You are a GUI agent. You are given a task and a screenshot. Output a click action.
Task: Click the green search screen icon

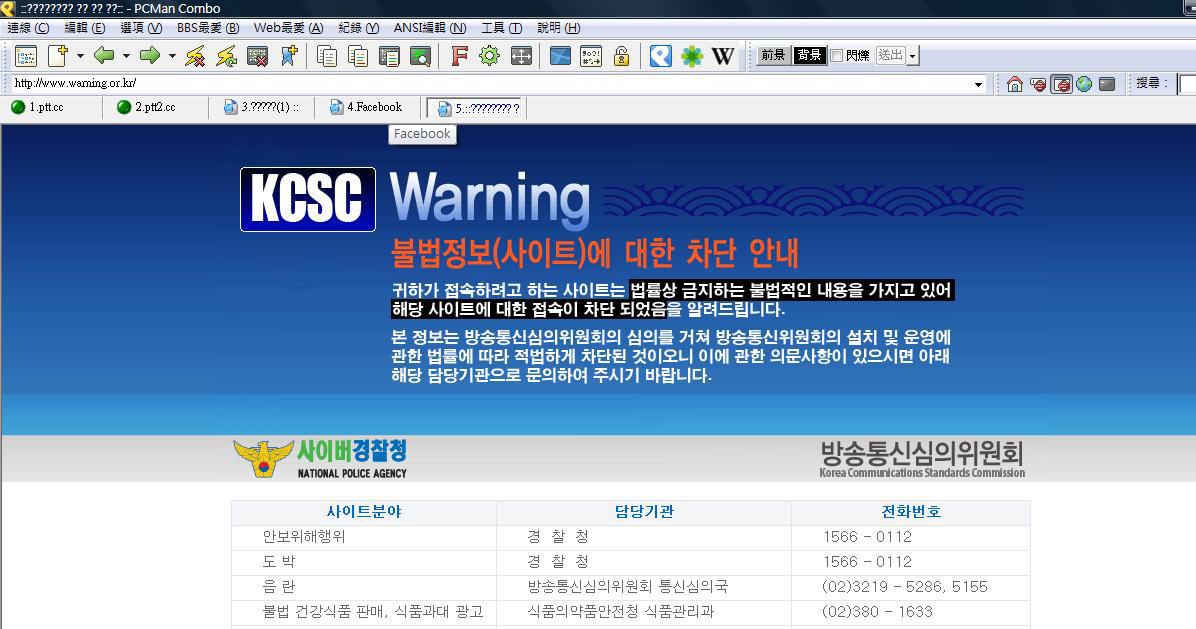(420, 56)
